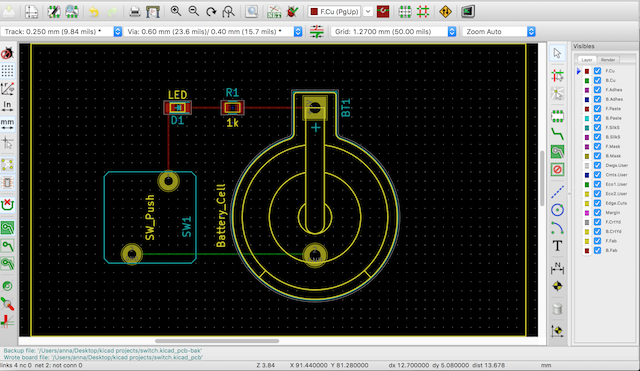The image size is (640, 371).
Task: Toggle F.Cu layer visibility checkbox
Action: [598, 71]
